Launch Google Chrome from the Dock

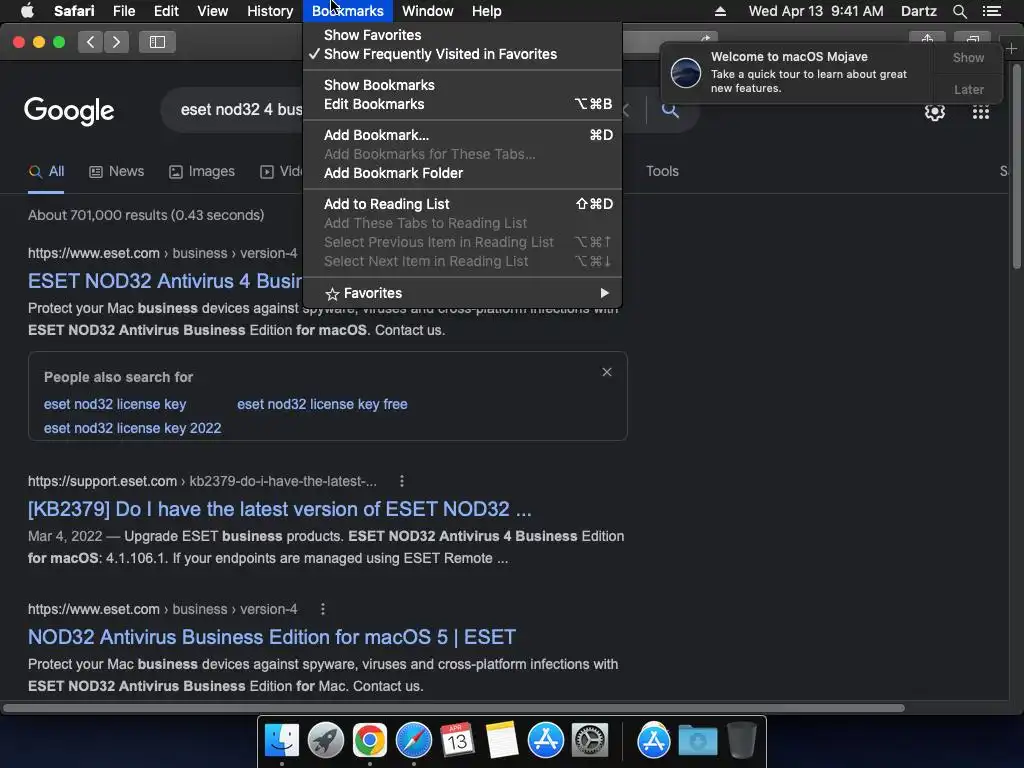(370, 740)
